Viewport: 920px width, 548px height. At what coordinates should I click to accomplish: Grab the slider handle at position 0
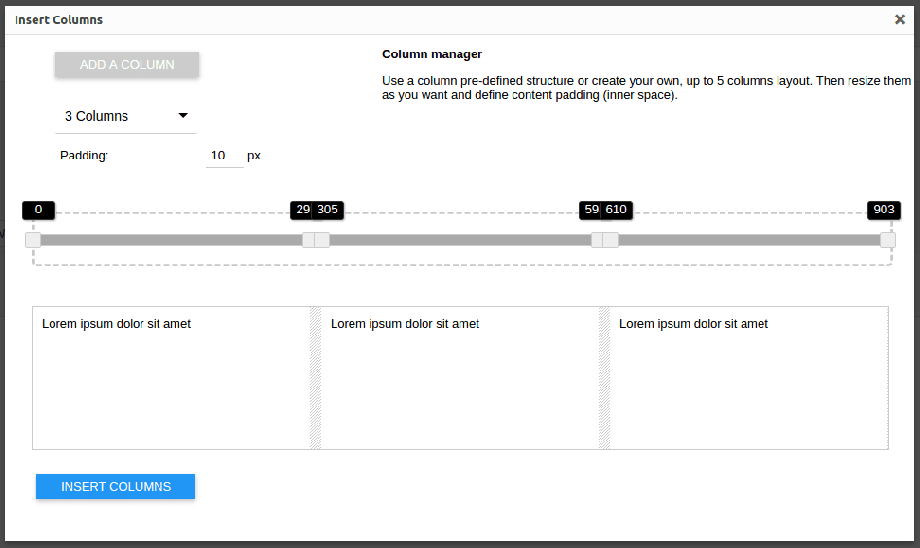[x=33, y=240]
